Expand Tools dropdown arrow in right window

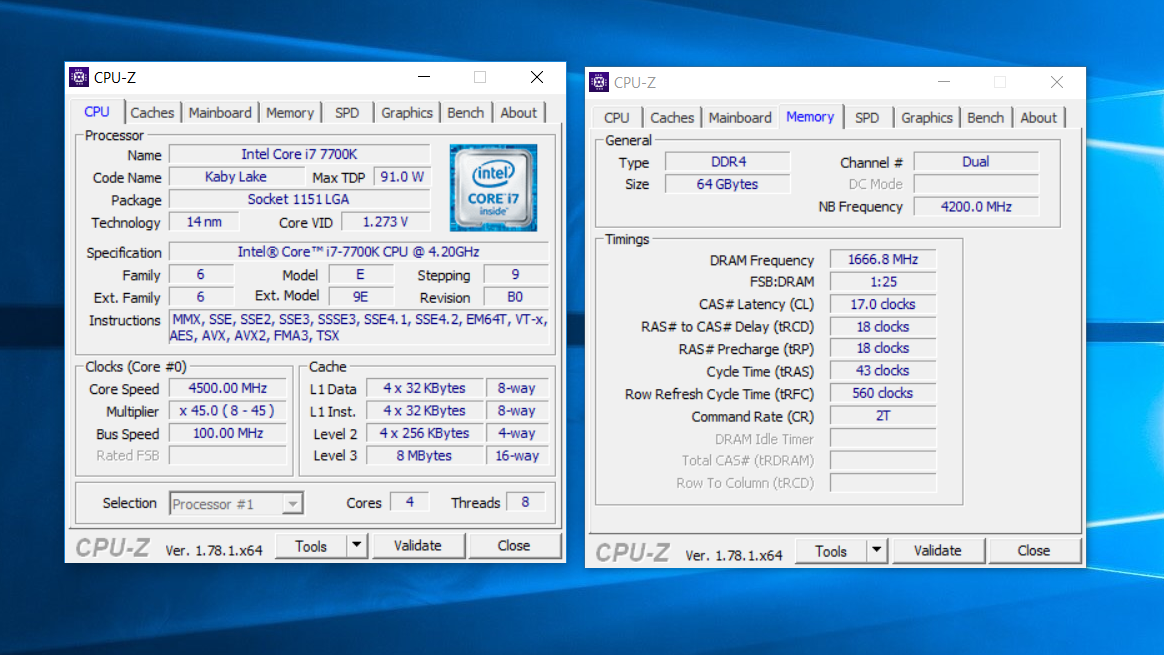(877, 551)
